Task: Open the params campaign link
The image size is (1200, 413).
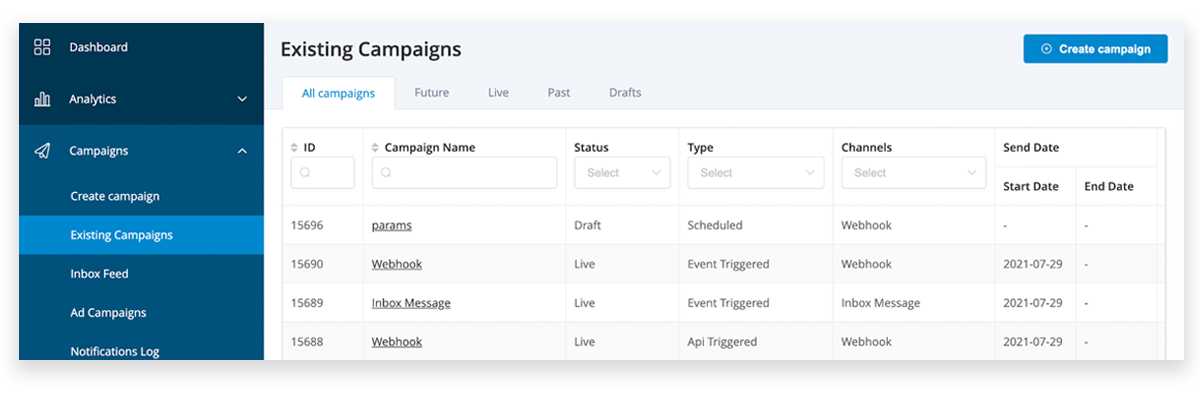Action: click(x=392, y=226)
